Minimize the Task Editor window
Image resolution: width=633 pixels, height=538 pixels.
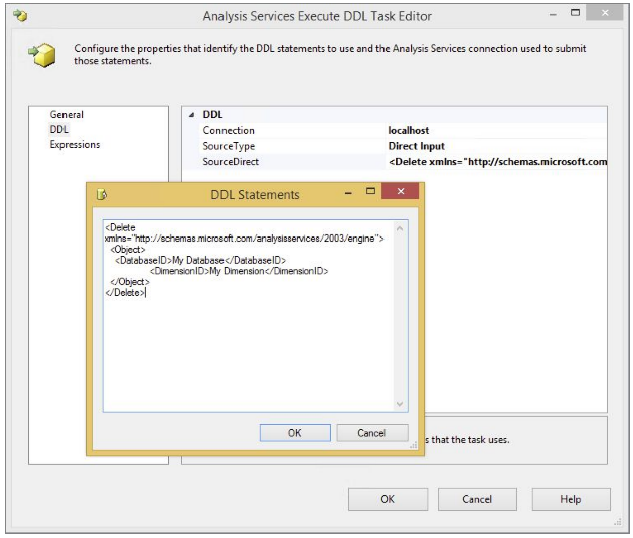[x=551, y=14]
